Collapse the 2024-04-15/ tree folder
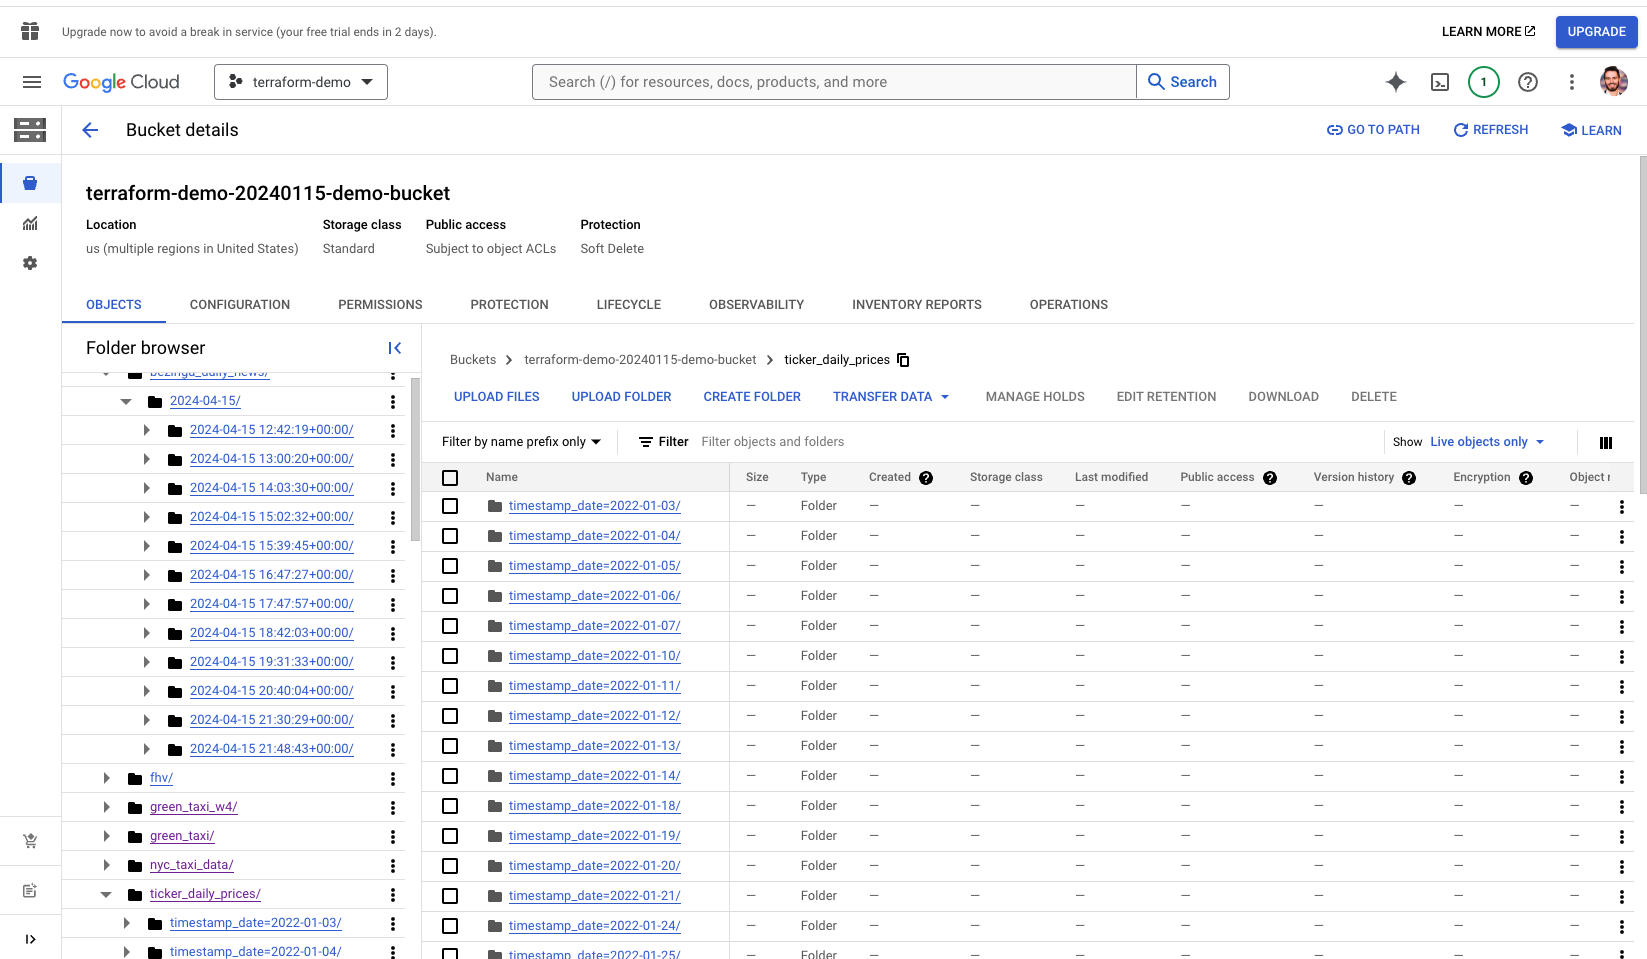This screenshot has width=1647, height=959. click(126, 401)
